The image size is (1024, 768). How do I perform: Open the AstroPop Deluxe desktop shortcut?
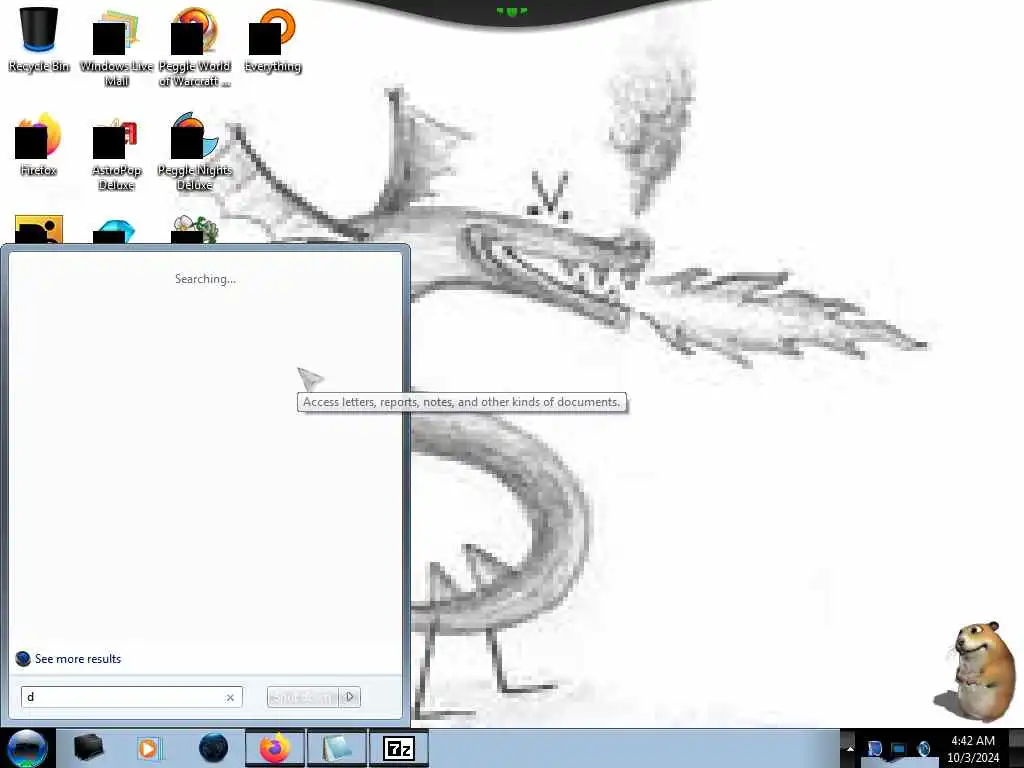point(116,152)
